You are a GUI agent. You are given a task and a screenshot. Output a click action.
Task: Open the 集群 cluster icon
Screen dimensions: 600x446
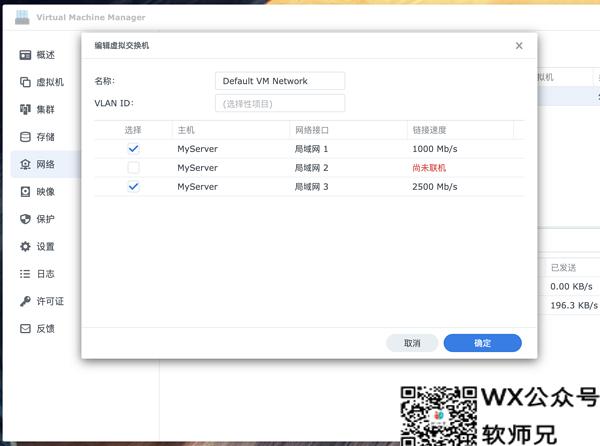point(26,109)
